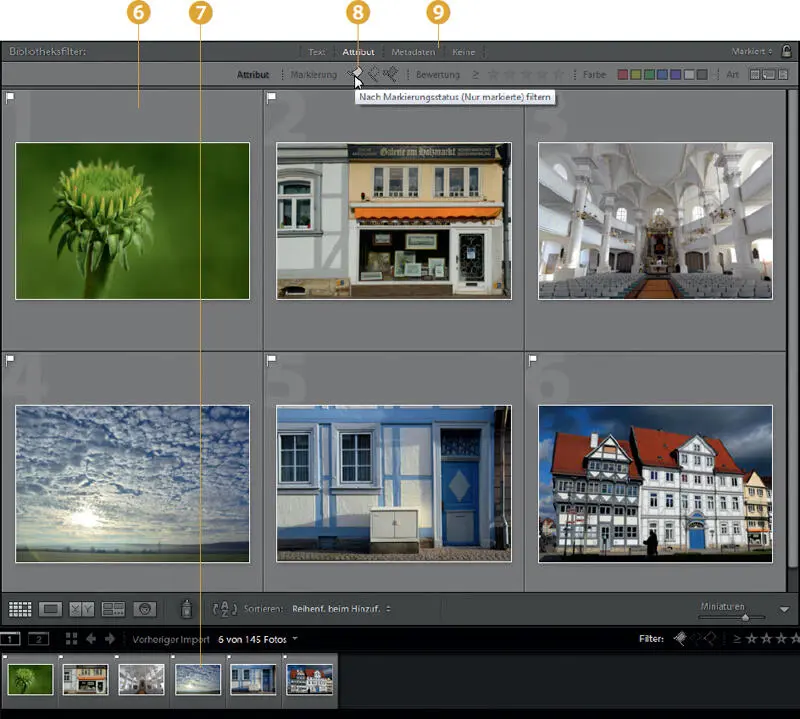Filter Bewertung by one star
The image size is (800, 719).
point(493,75)
